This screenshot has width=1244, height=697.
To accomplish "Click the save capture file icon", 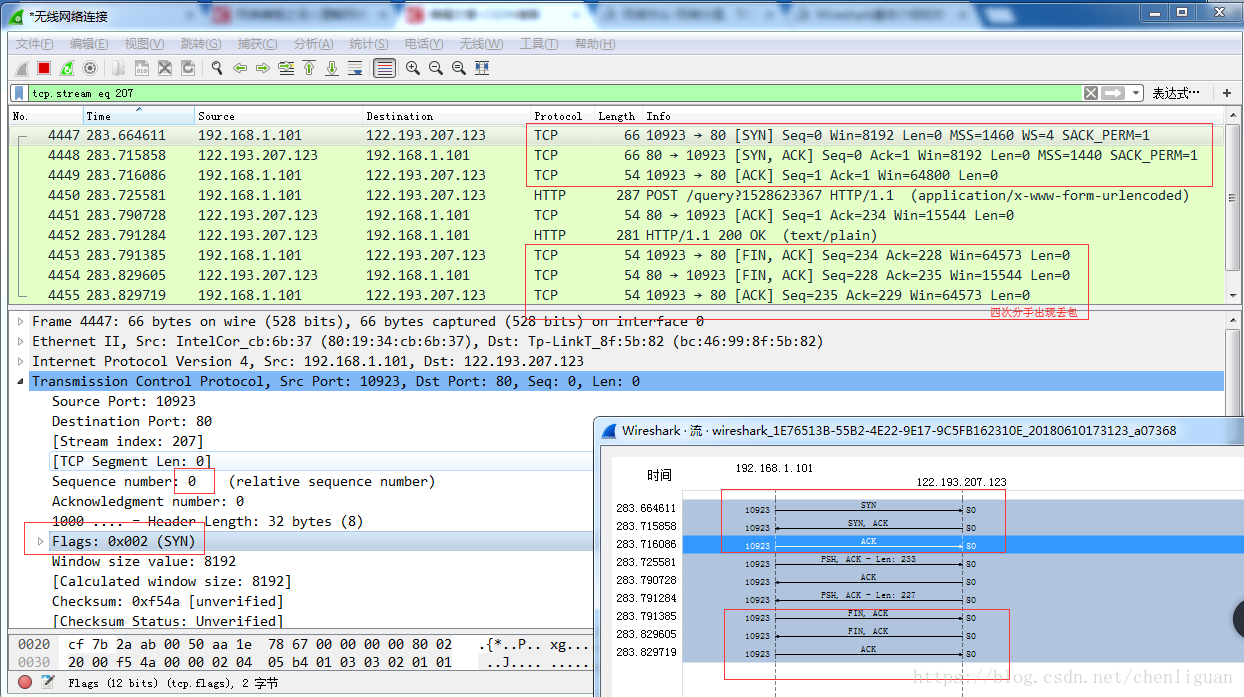I will coord(142,68).
